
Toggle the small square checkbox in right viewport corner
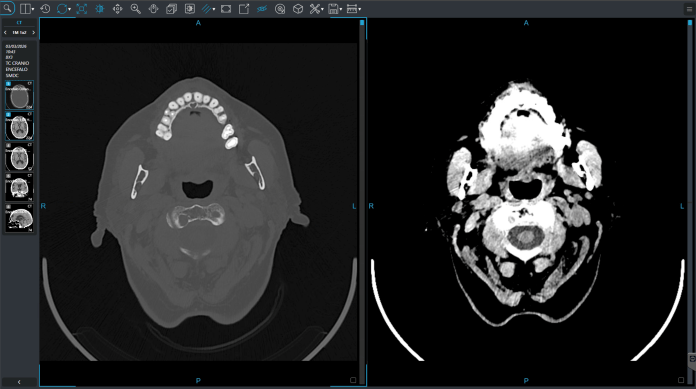(681, 380)
